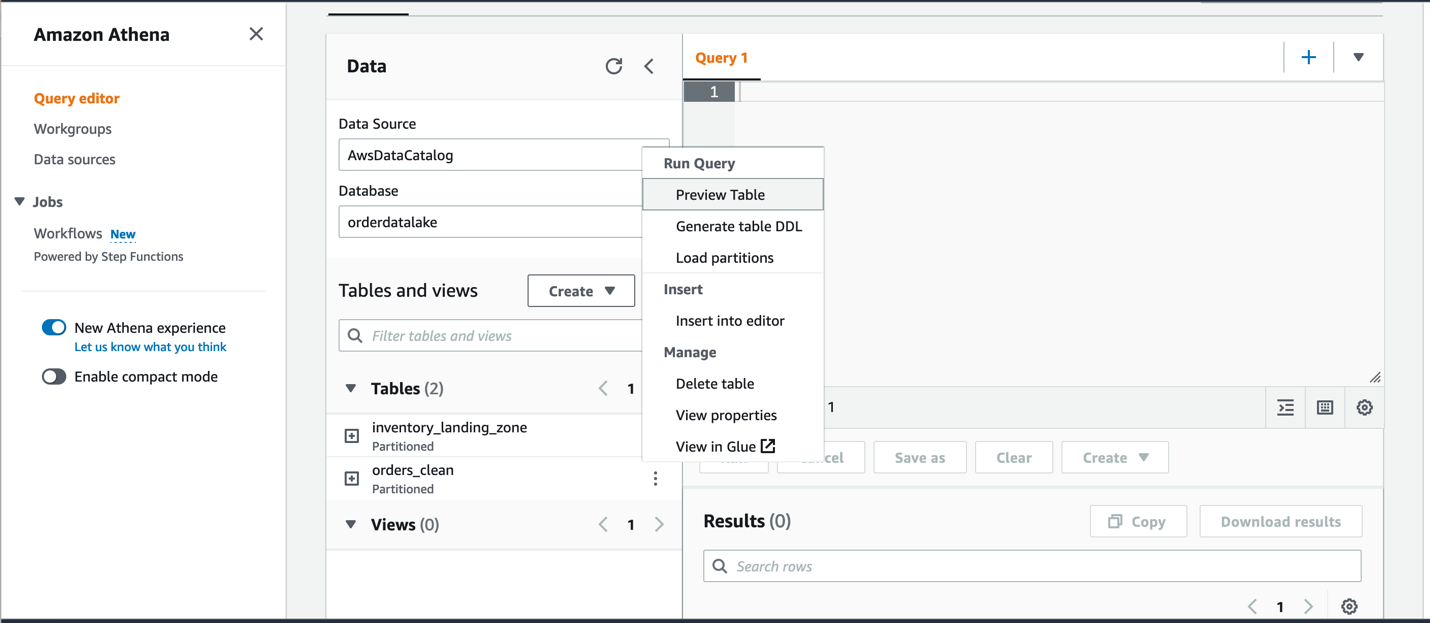Choose Delete table menu item
The width and height of the screenshot is (1430, 623).
point(733,384)
